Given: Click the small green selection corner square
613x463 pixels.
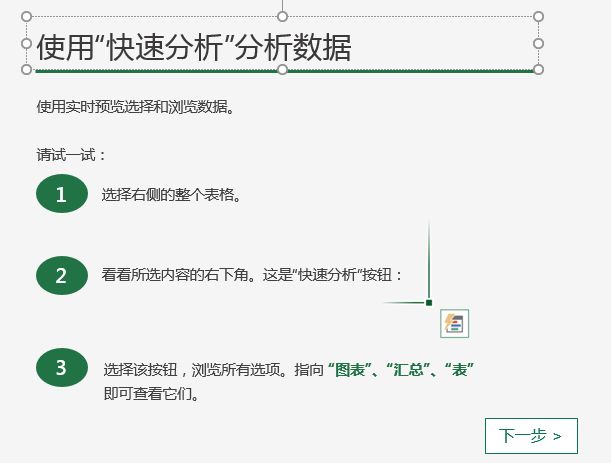Looking at the screenshot, I should (429, 302).
